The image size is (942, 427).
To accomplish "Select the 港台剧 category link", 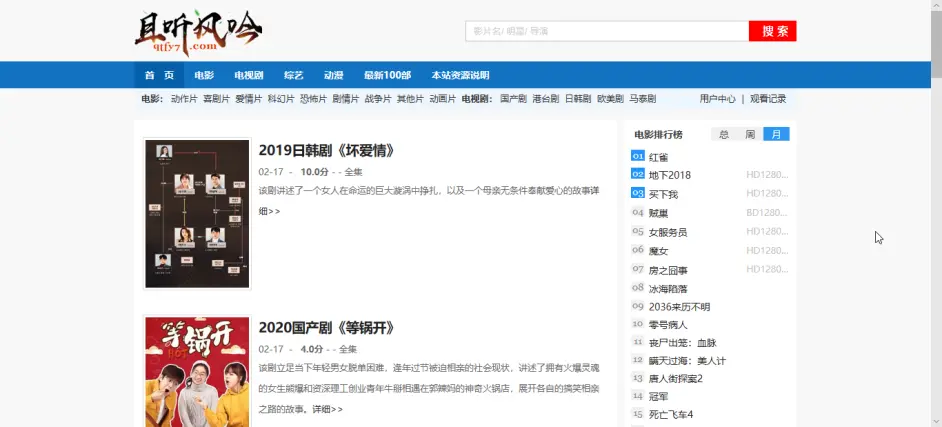I will pos(546,99).
